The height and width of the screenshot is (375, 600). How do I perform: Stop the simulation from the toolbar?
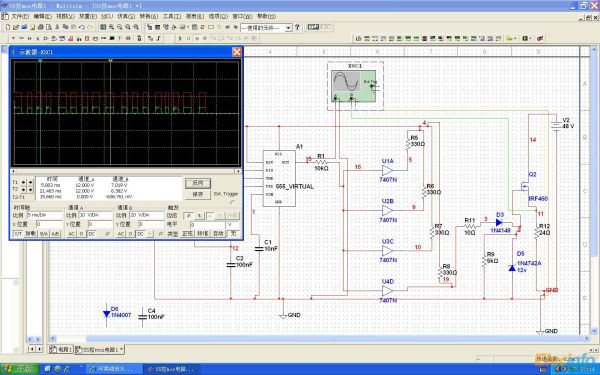pyautogui.click(x=197, y=38)
